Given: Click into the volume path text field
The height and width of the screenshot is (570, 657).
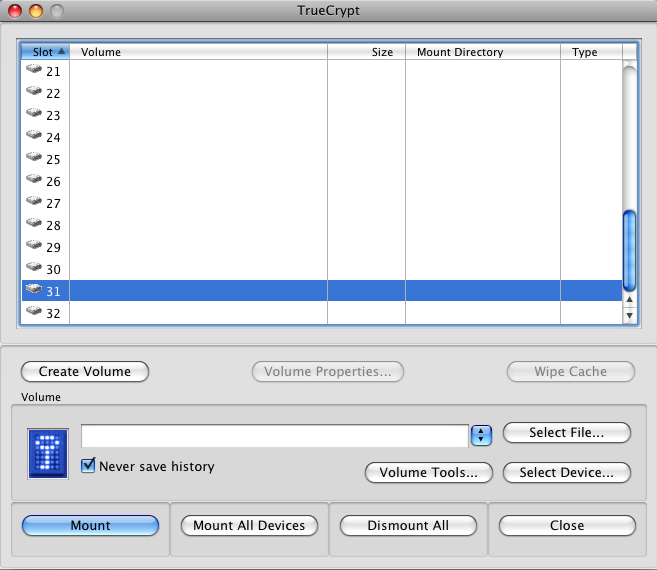Looking at the screenshot, I should tap(274, 436).
